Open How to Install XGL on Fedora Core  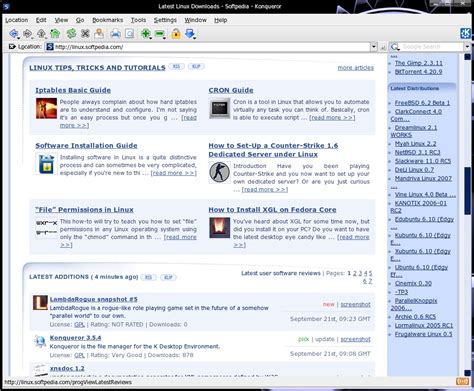tap(272, 210)
